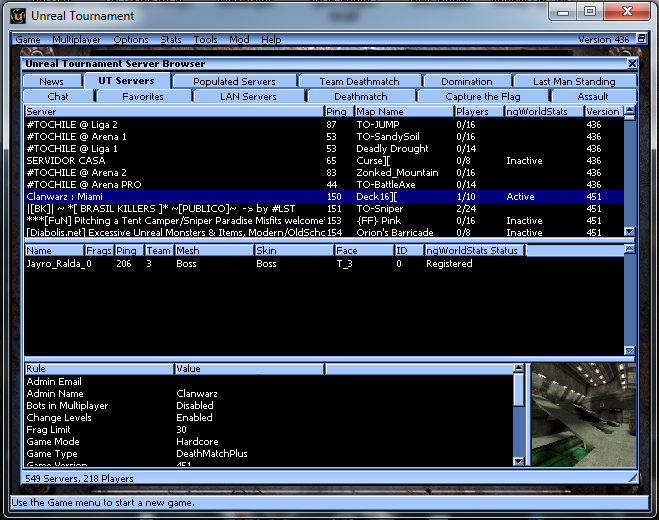Switch to the Favorites tab
659x520 pixels.
pos(143,96)
